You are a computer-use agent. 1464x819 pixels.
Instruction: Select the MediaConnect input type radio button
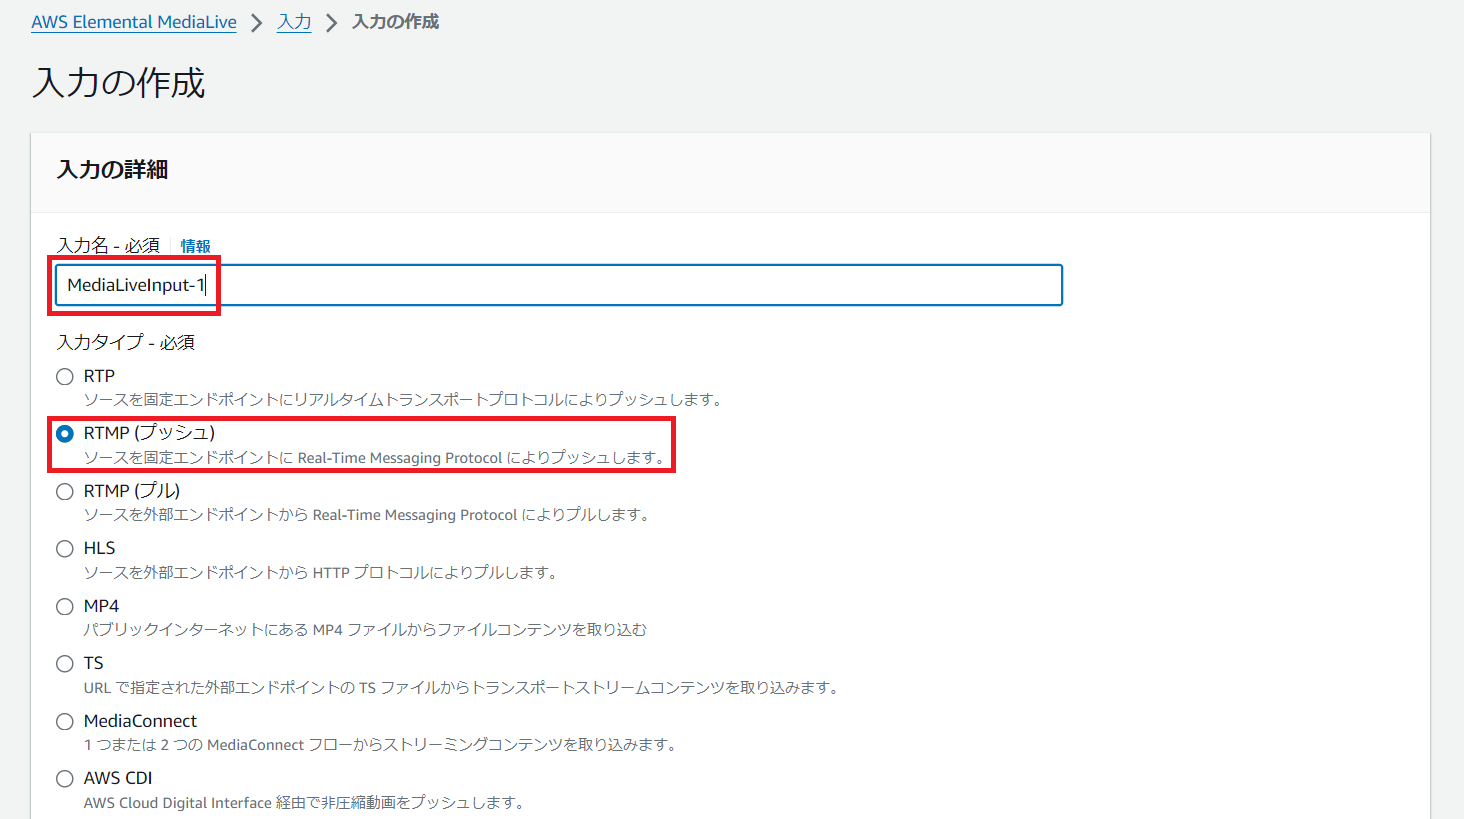[65, 722]
